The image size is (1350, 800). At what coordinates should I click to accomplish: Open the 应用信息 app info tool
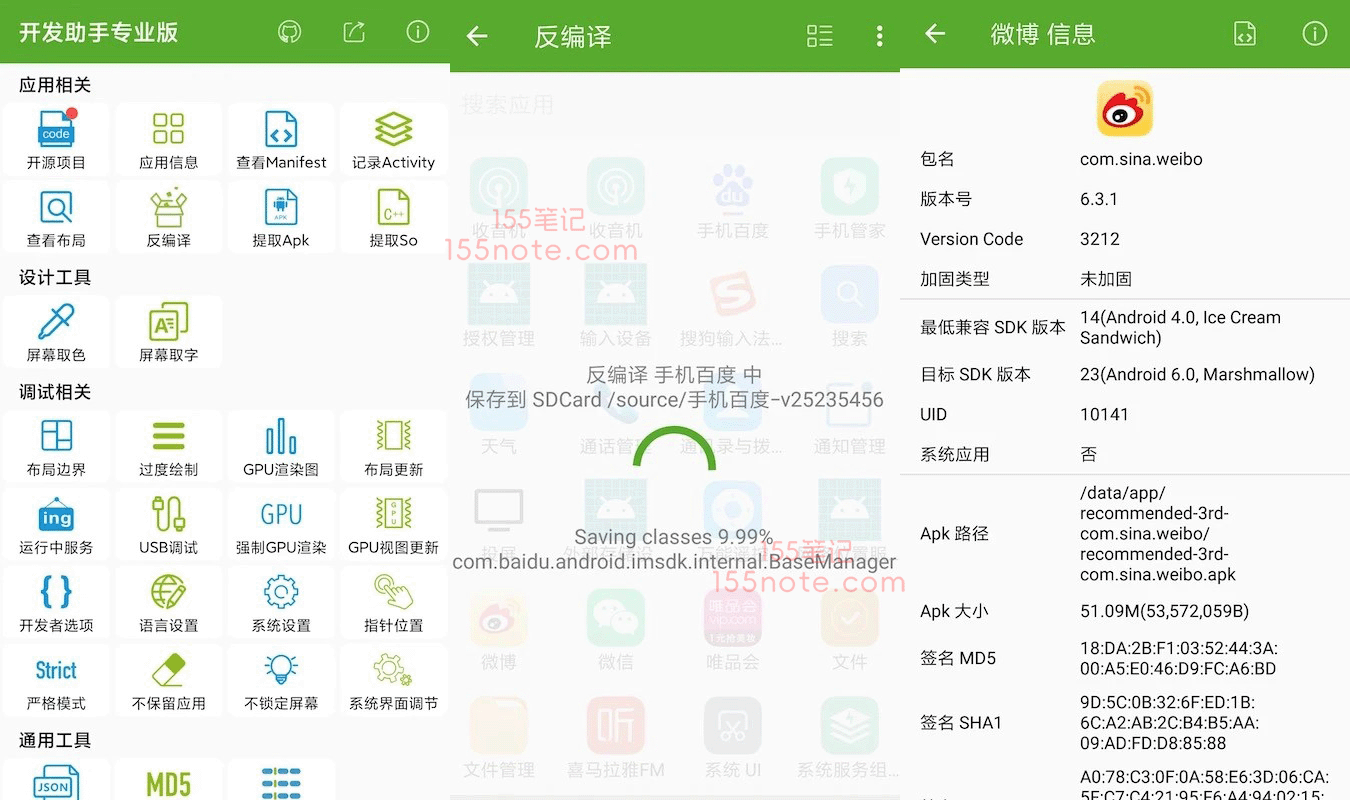[x=168, y=139]
